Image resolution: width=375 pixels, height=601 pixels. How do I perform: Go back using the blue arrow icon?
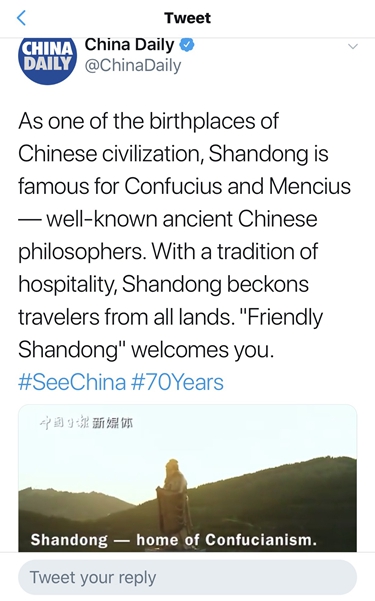(x=22, y=18)
